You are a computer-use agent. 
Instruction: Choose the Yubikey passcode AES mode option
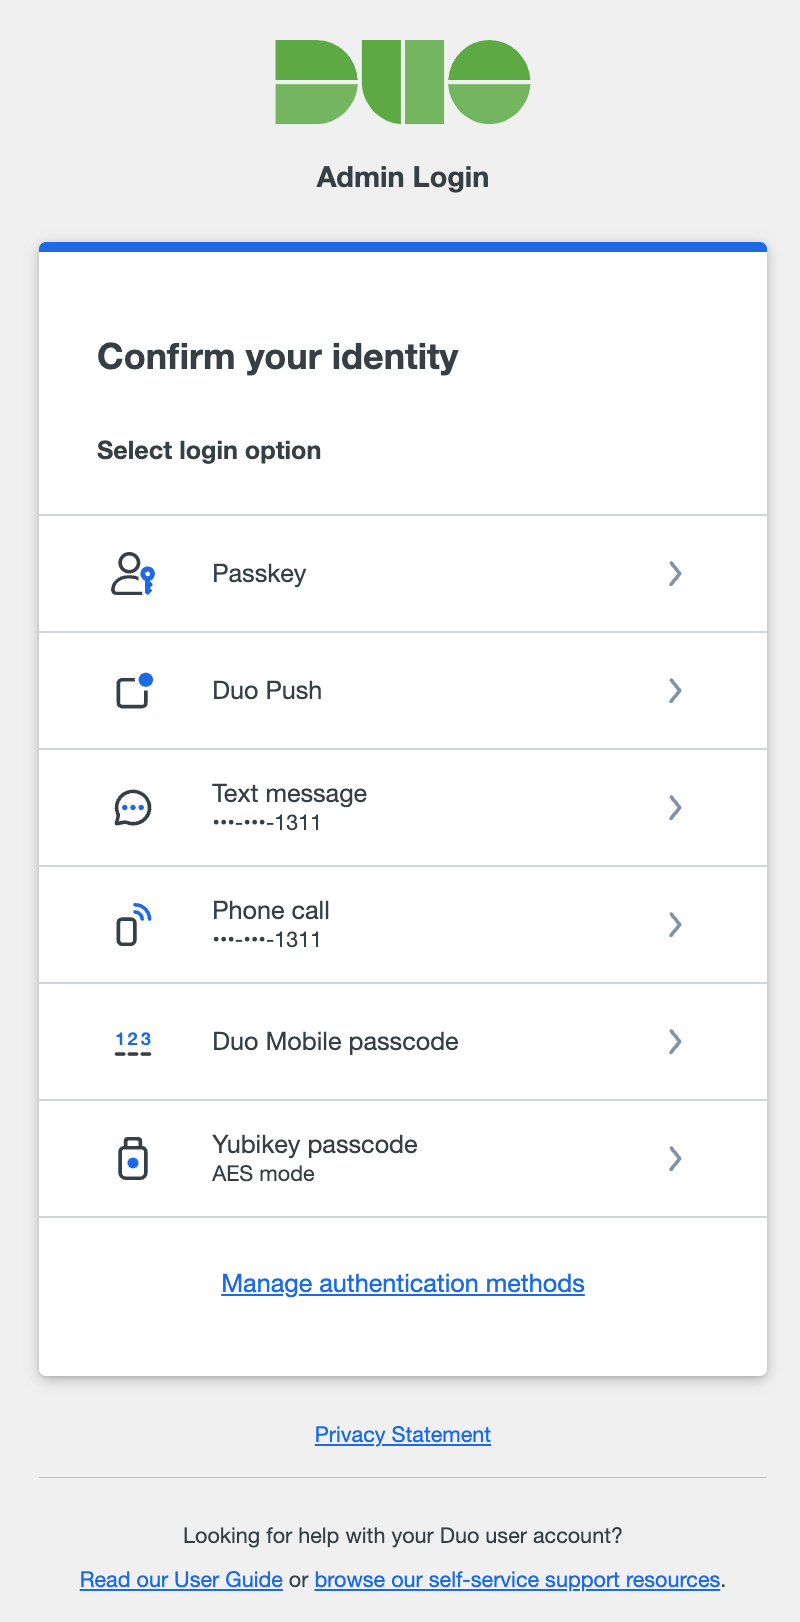[400, 1158]
